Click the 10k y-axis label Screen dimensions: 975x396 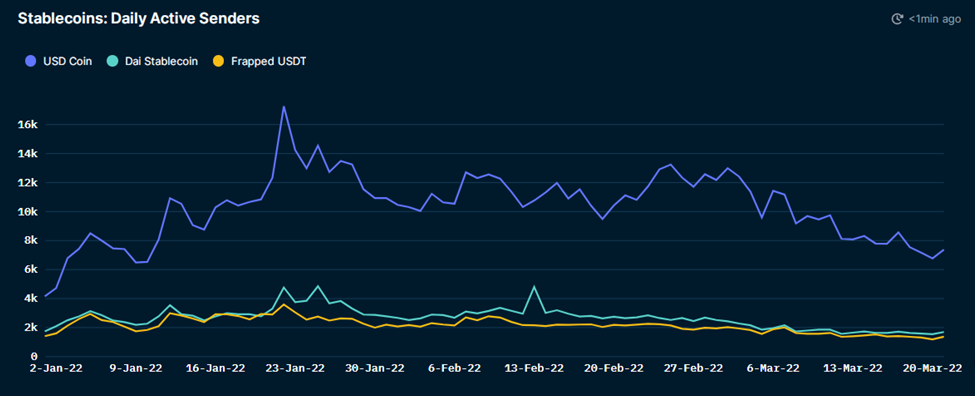[x=29, y=211]
